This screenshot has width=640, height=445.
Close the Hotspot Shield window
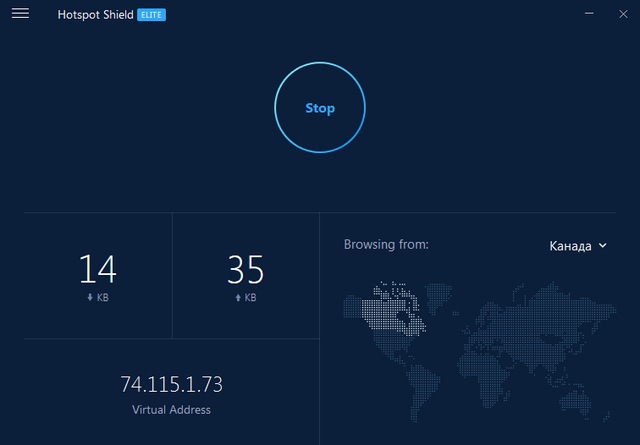pyautogui.click(x=619, y=14)
